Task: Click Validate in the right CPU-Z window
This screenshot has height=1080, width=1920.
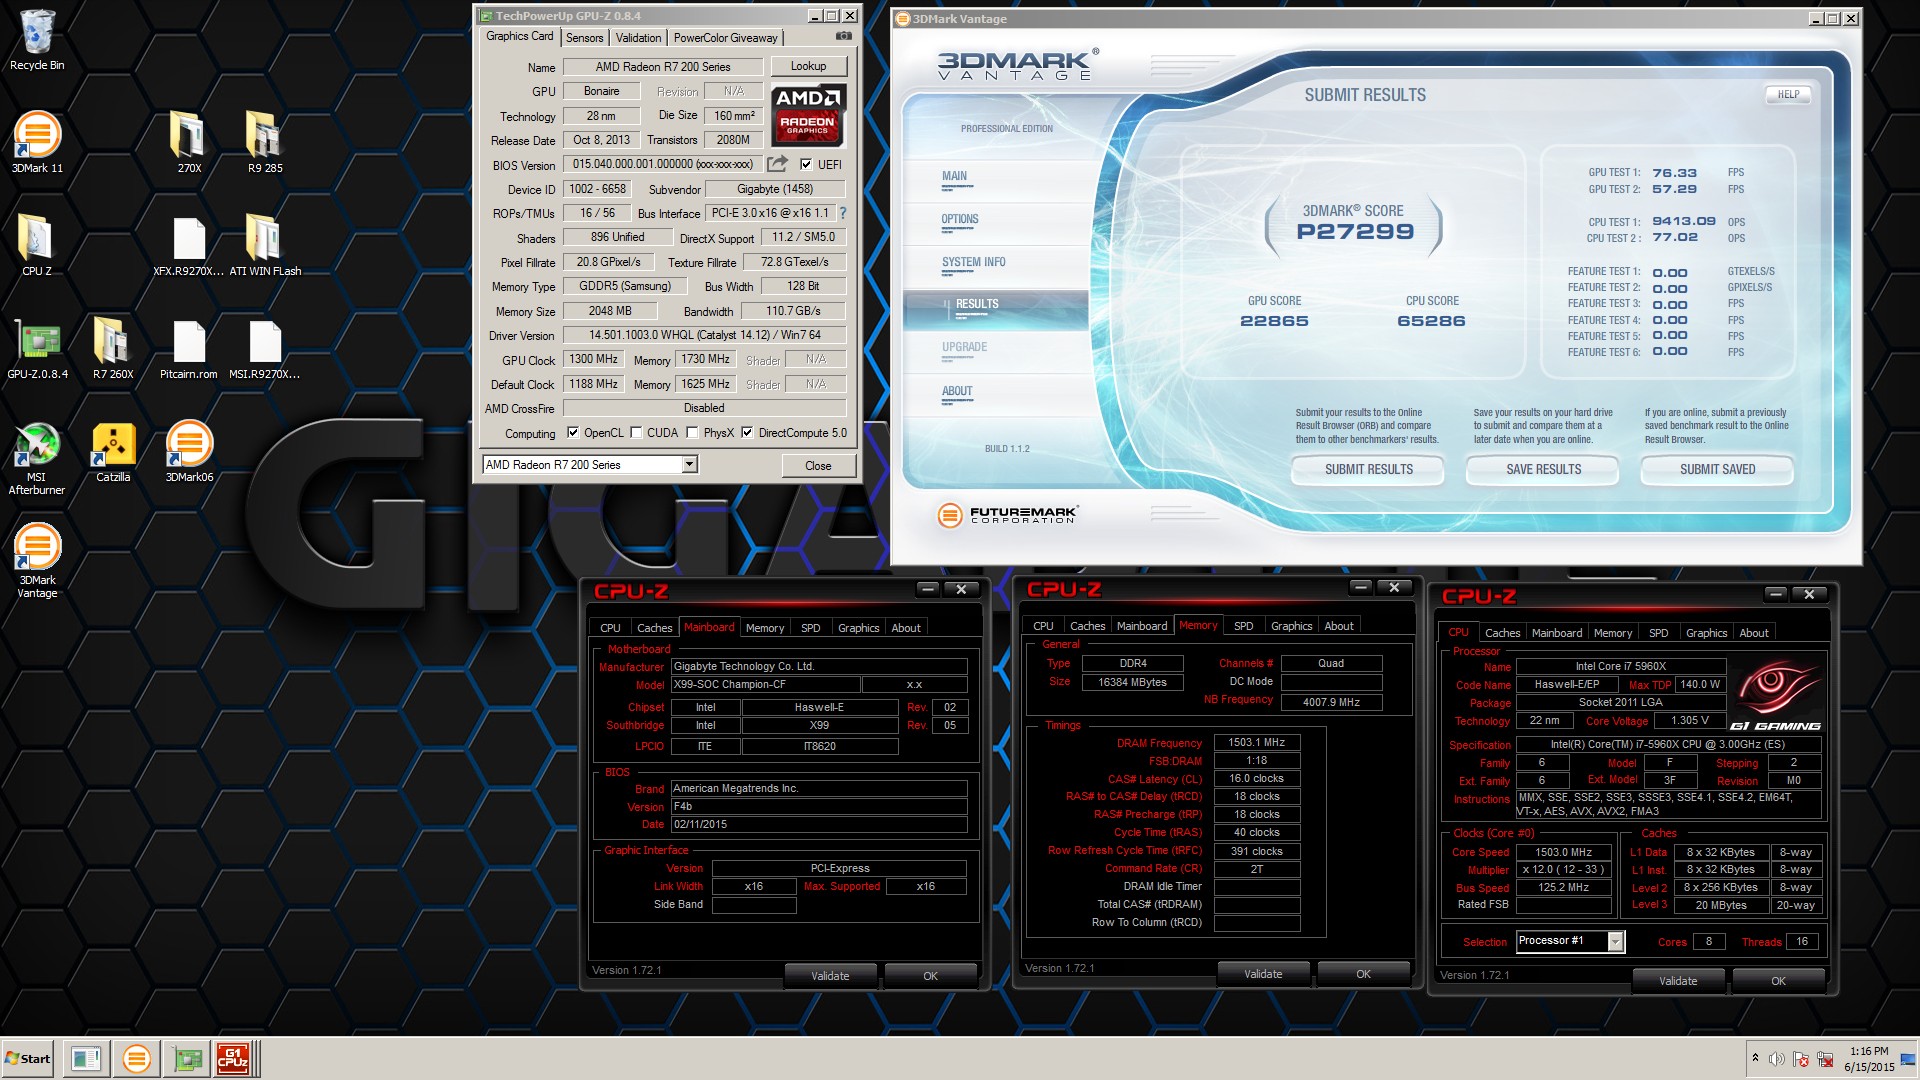Action: tap(1678, 981)
